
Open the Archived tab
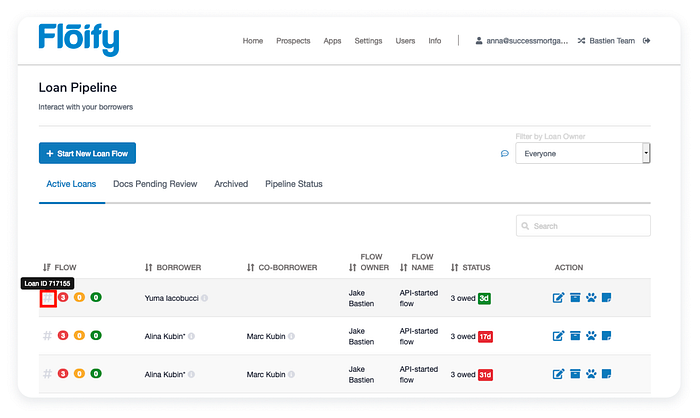click(x=231, y=184)
